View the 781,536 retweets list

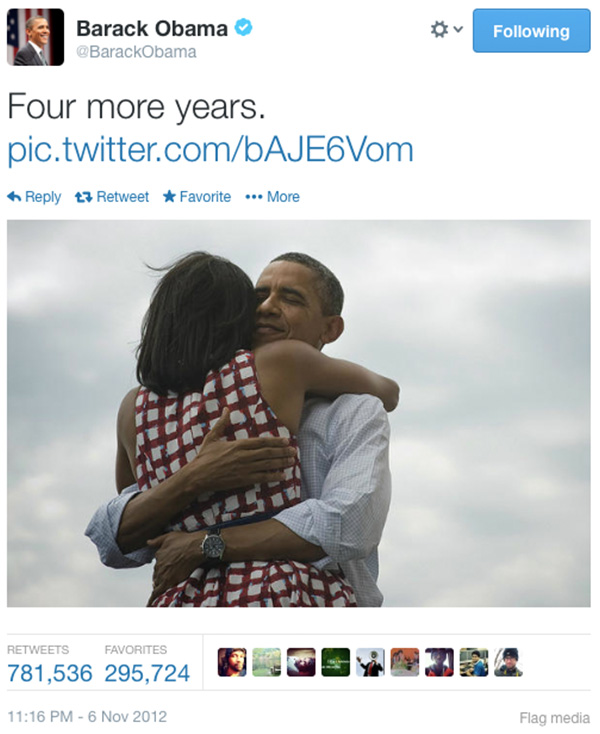pos(50,673)
